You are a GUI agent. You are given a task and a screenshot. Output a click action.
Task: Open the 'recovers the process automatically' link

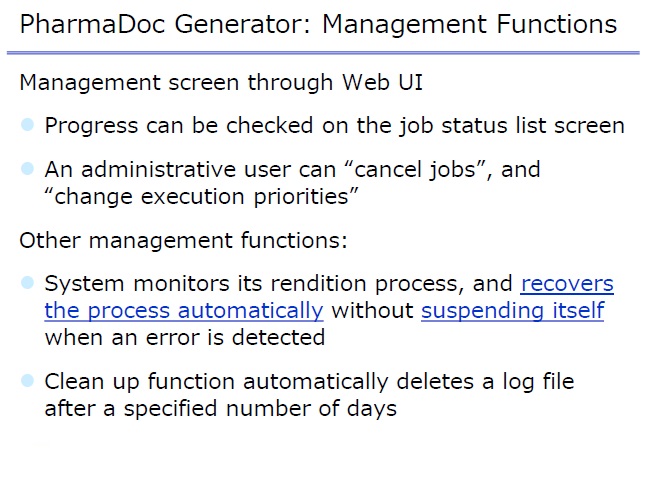(566, 284)
